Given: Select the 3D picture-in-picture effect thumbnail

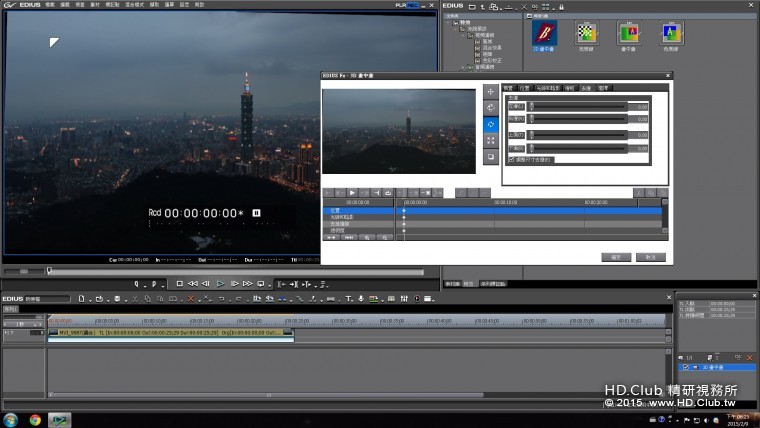Looking at the screenshot, I should pos(543,32).
